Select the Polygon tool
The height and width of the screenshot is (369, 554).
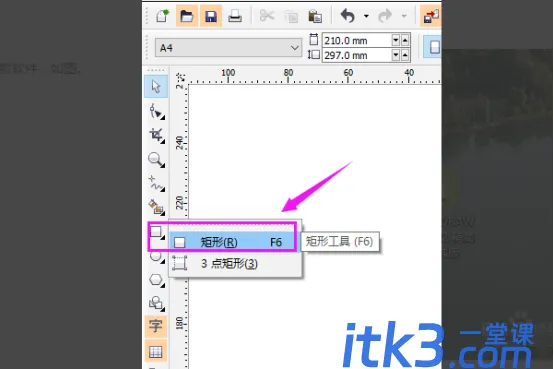tap(157, 280)
